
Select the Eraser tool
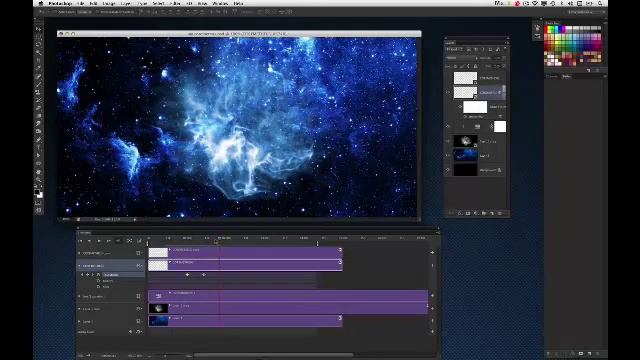pyautogui.click(x=39, y=108)
